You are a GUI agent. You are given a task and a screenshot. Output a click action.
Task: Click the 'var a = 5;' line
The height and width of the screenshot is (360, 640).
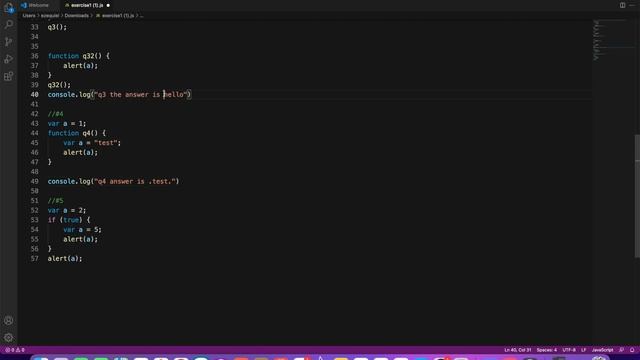tap(82, 230)
